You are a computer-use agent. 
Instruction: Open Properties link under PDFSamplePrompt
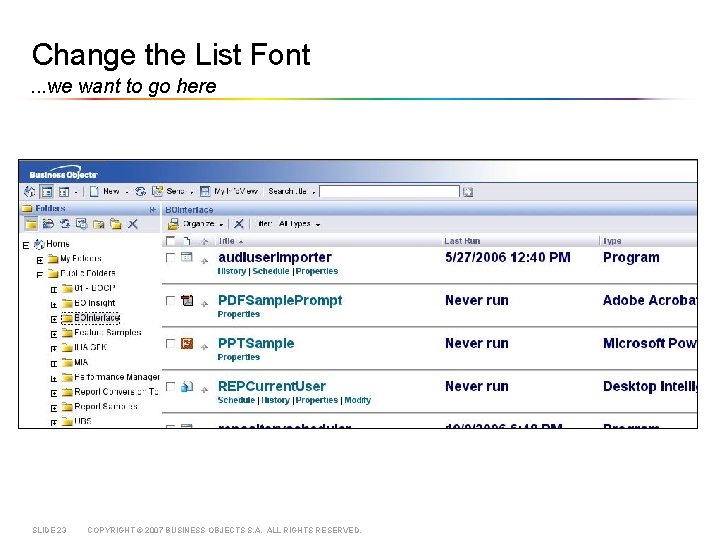point(239,314)
